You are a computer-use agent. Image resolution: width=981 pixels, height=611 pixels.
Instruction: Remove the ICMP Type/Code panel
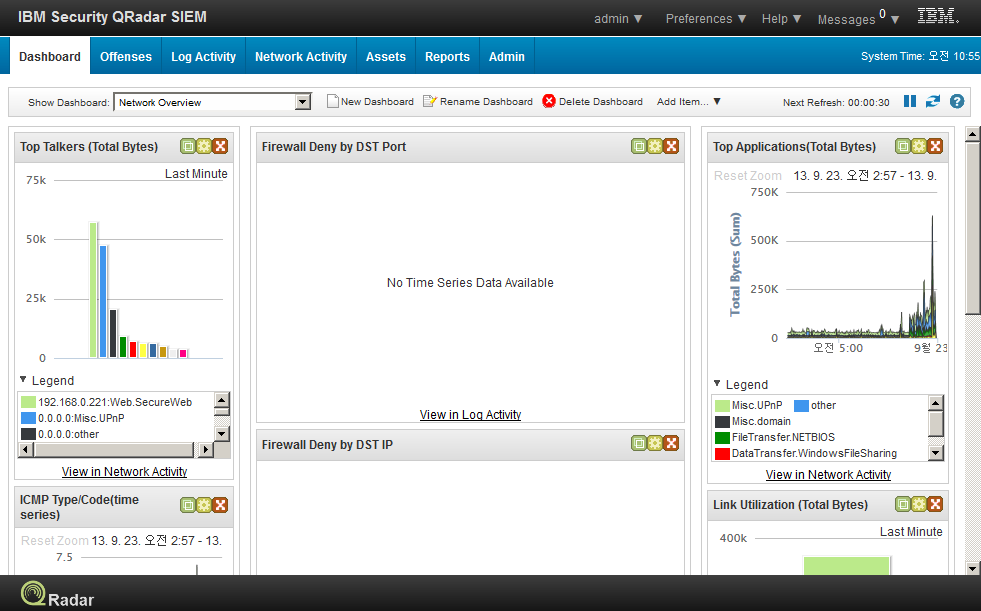[x=220, y=505]
